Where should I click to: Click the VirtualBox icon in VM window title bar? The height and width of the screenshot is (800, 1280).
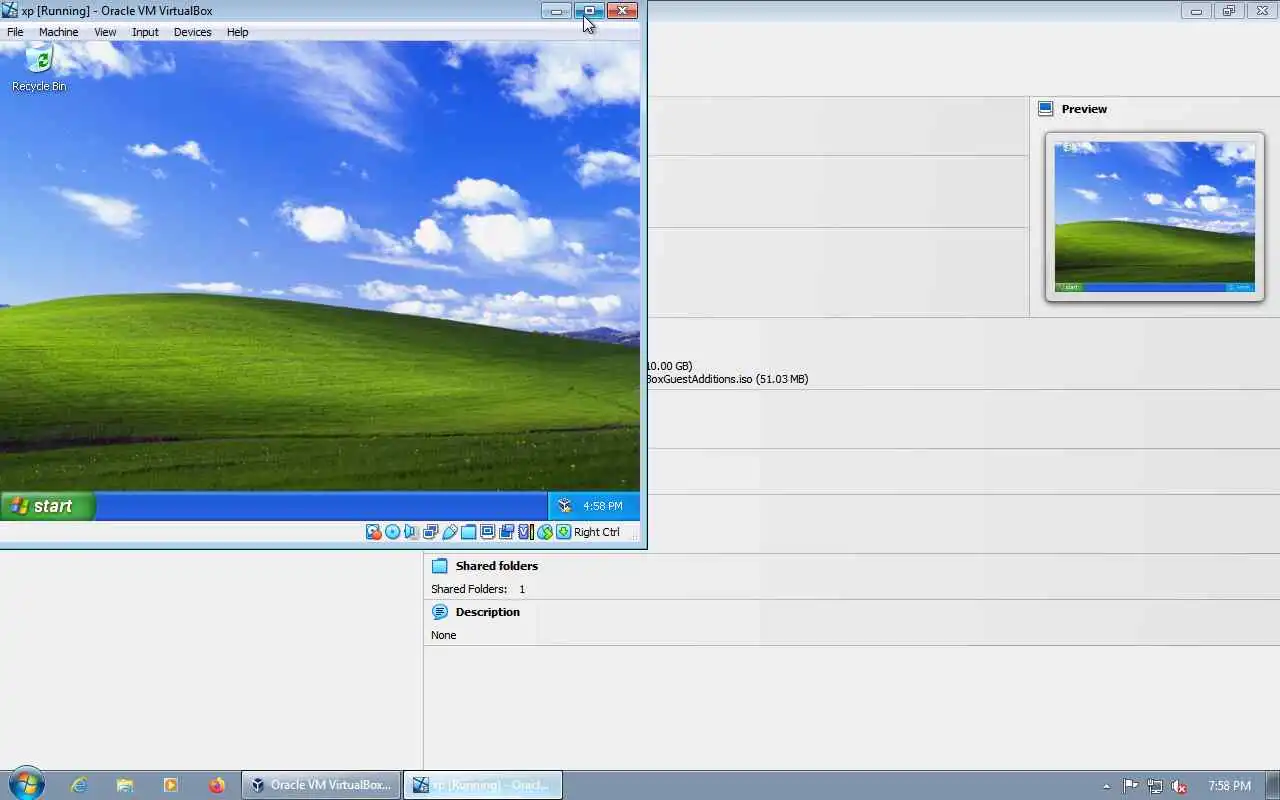(10, 11)
